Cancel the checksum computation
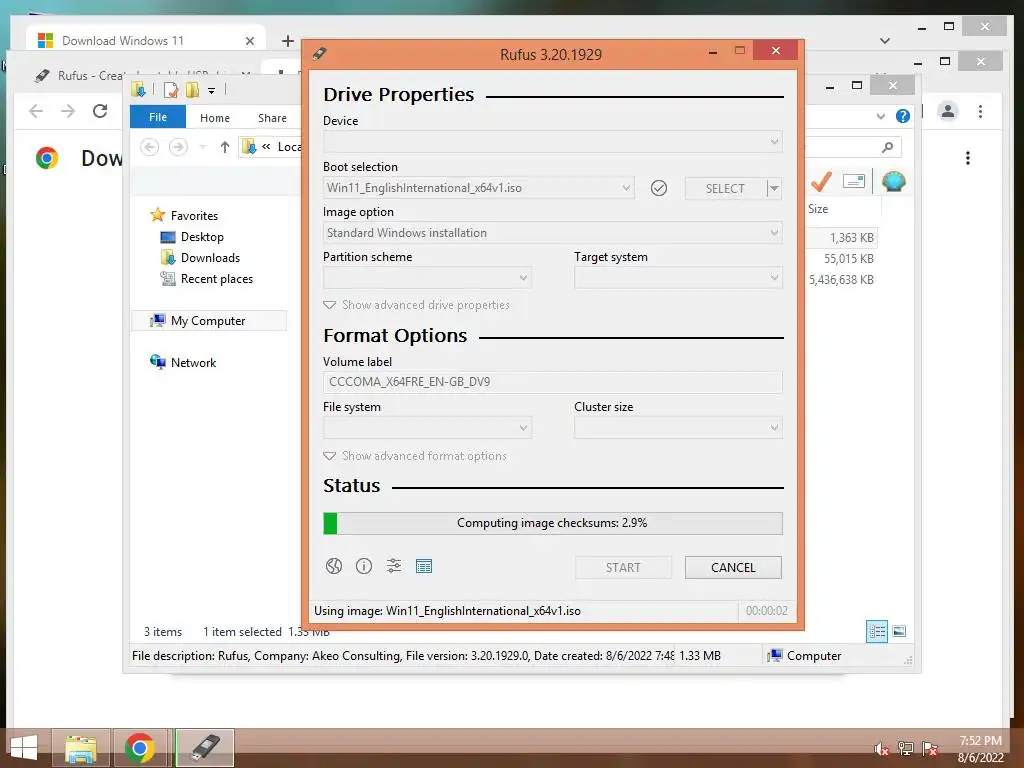The height and width of the screenshot is (768, 1024). [733, 568]
